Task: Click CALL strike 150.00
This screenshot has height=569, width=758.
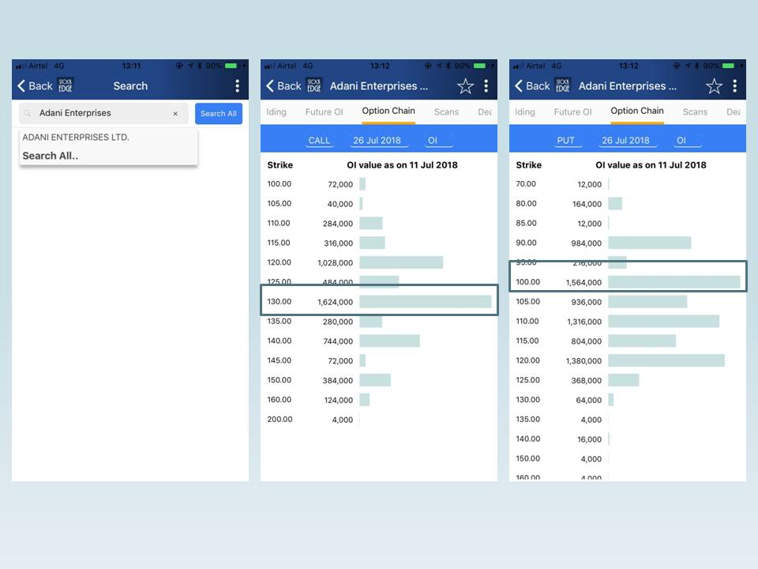Action: (x=279, y=380)
